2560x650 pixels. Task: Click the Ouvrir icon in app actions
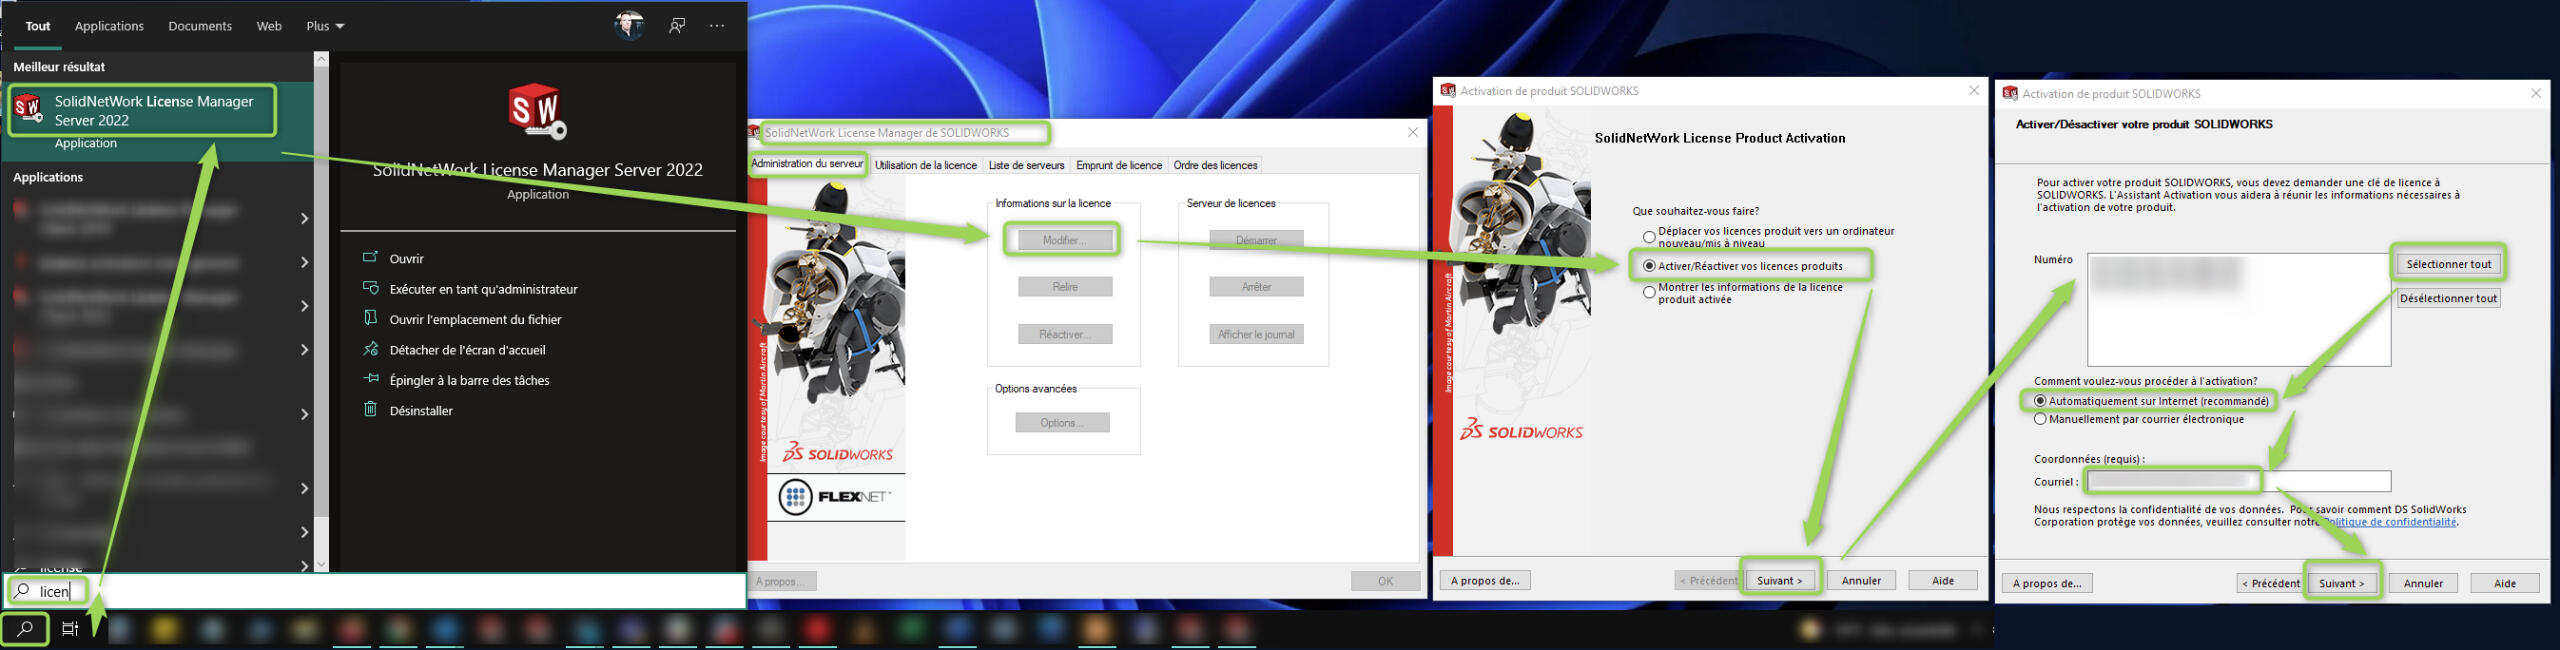[370, 258]
